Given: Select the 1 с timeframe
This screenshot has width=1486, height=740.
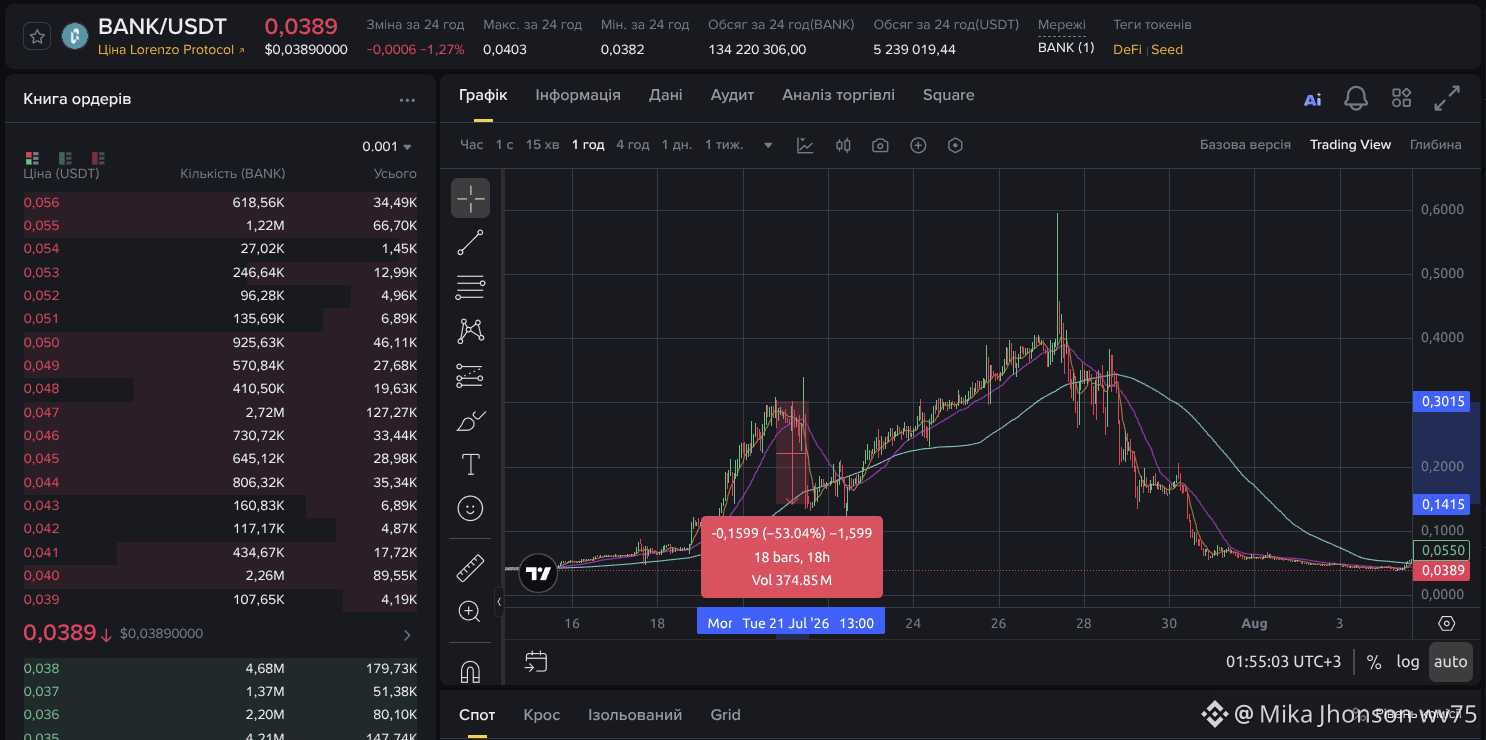Looking at the screenshot, I should (504, 145).
